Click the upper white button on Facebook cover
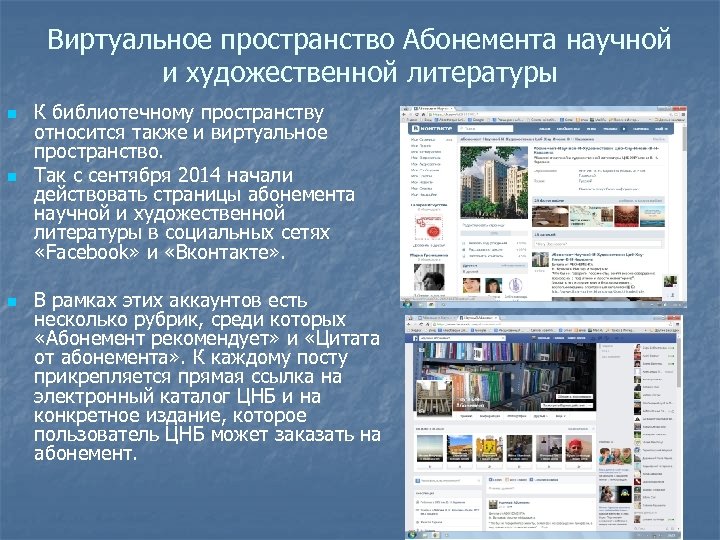Viewport: 720px width, 540px height. tap(574, 396)
